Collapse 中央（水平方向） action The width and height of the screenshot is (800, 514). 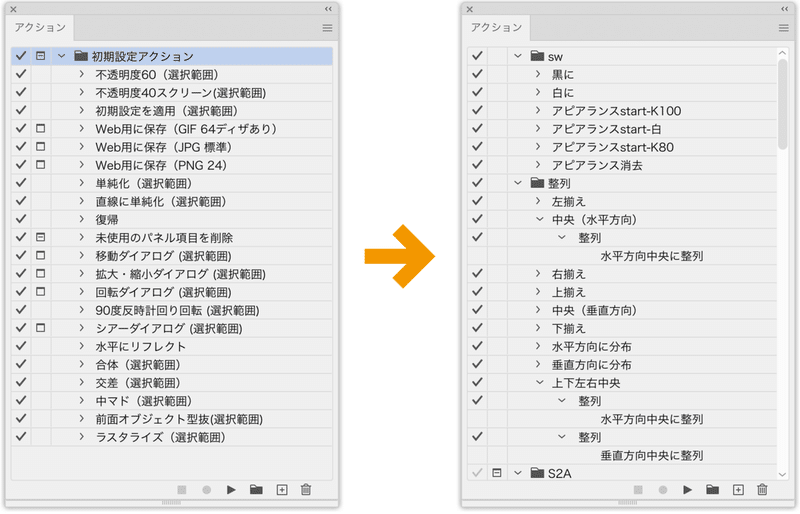tap(539, 219)
